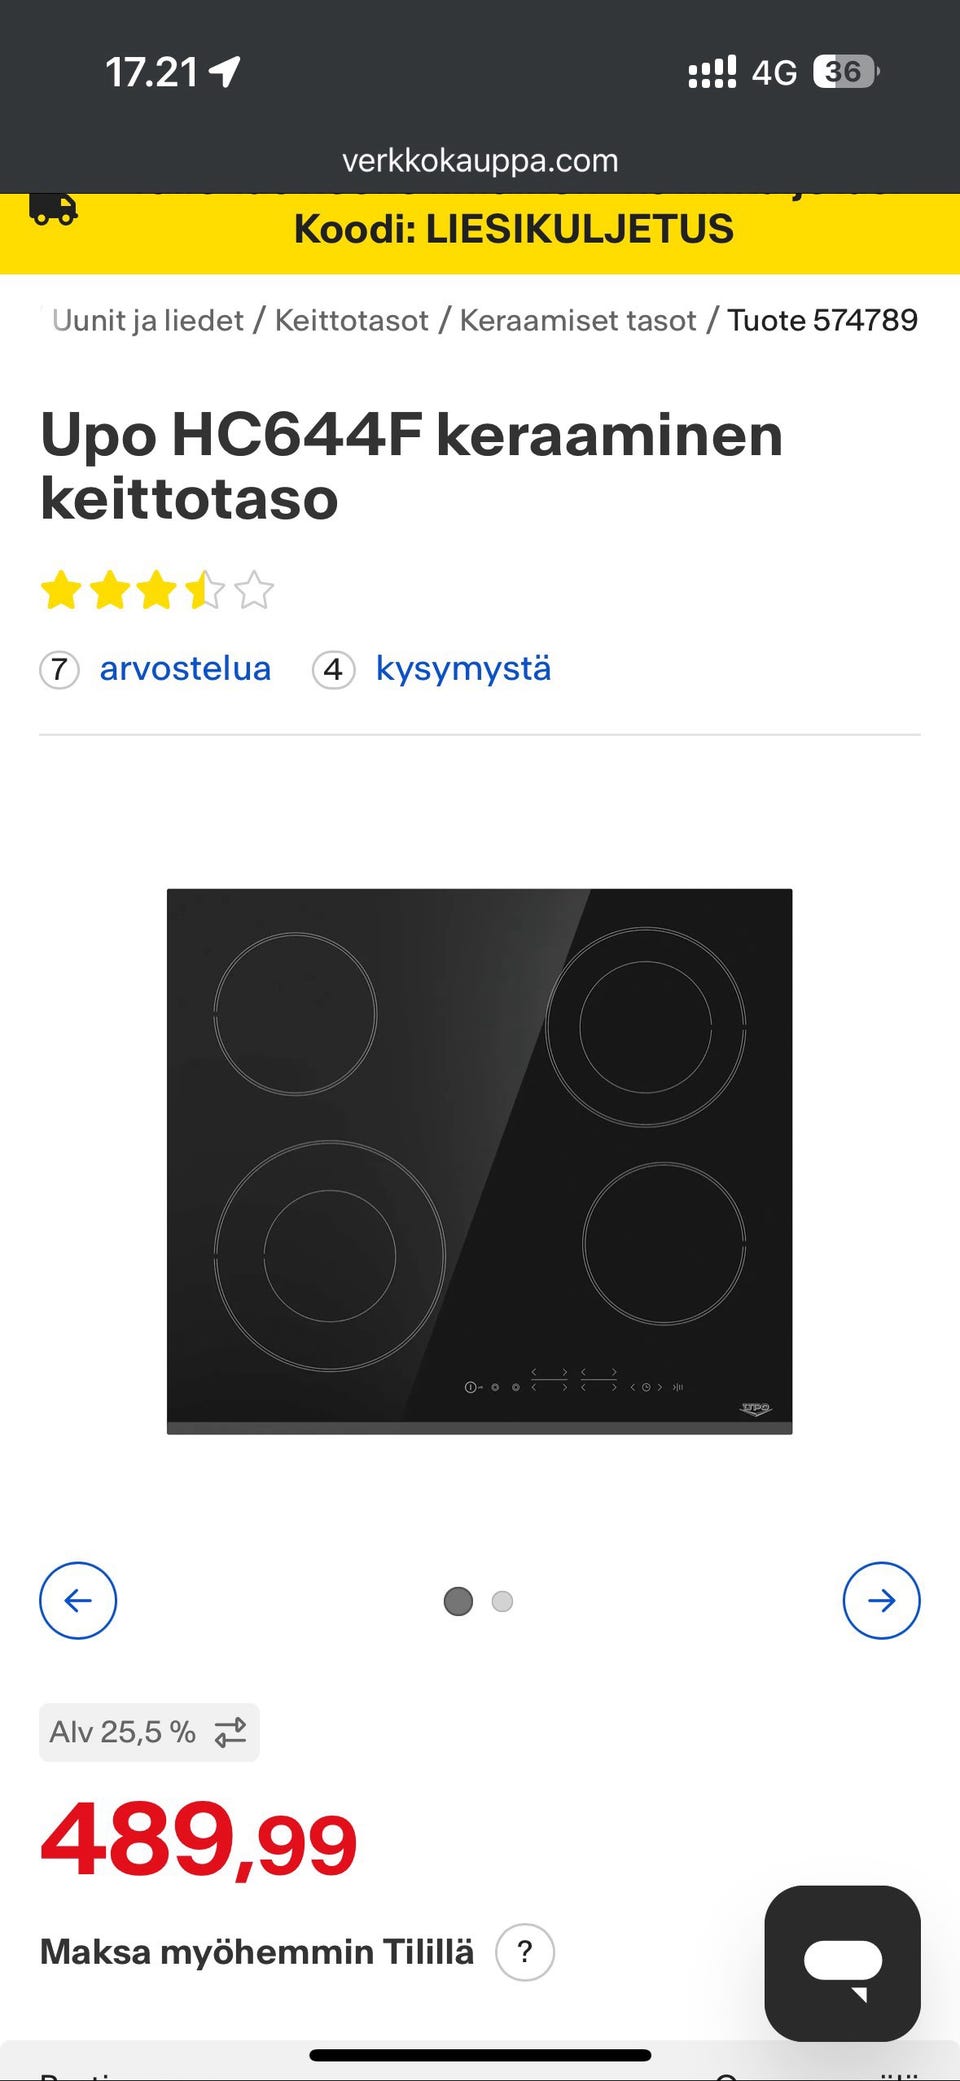The image size is (960, 2081).
Task: Tap the battery indicator showing 36
Action: 846,71
